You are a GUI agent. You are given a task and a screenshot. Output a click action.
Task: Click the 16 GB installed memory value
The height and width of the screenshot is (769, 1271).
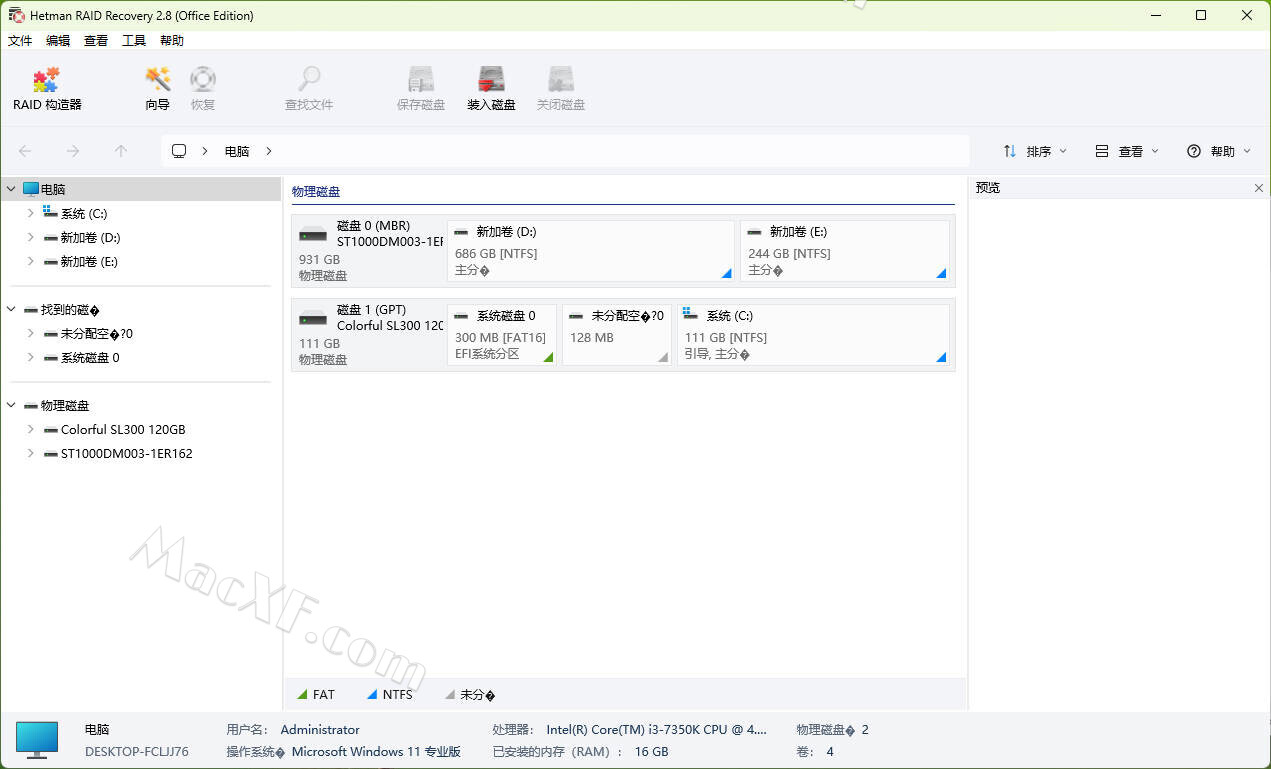(x=651, y=752)
